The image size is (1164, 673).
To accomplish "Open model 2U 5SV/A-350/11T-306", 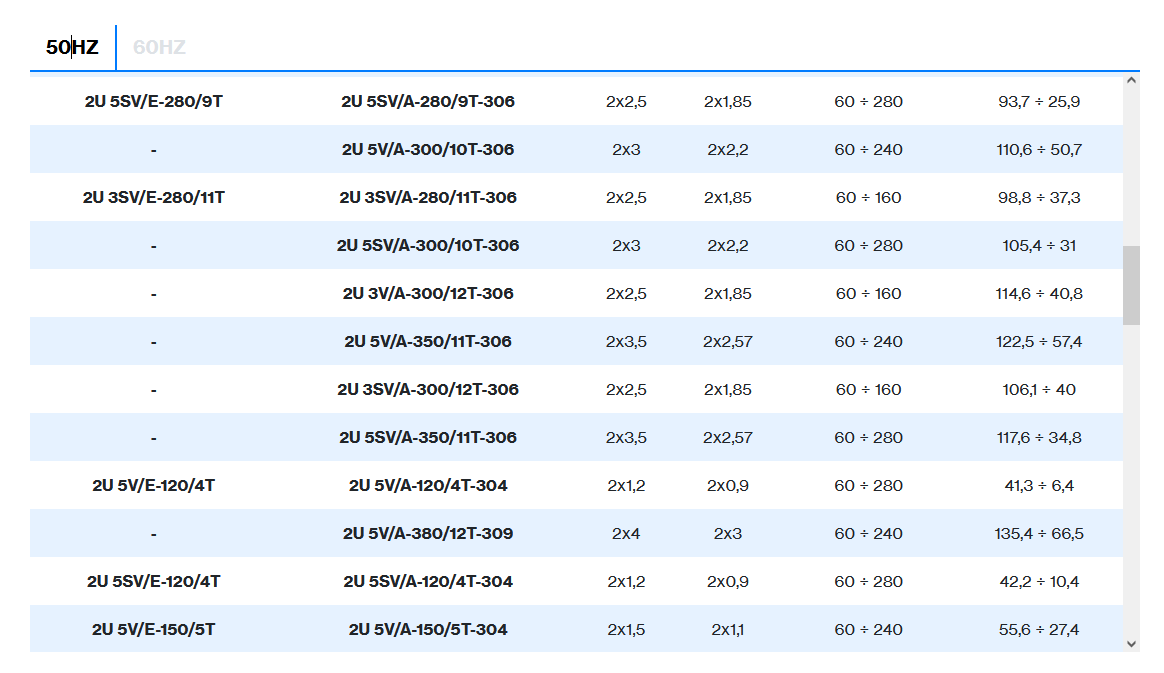I will 428,438.
